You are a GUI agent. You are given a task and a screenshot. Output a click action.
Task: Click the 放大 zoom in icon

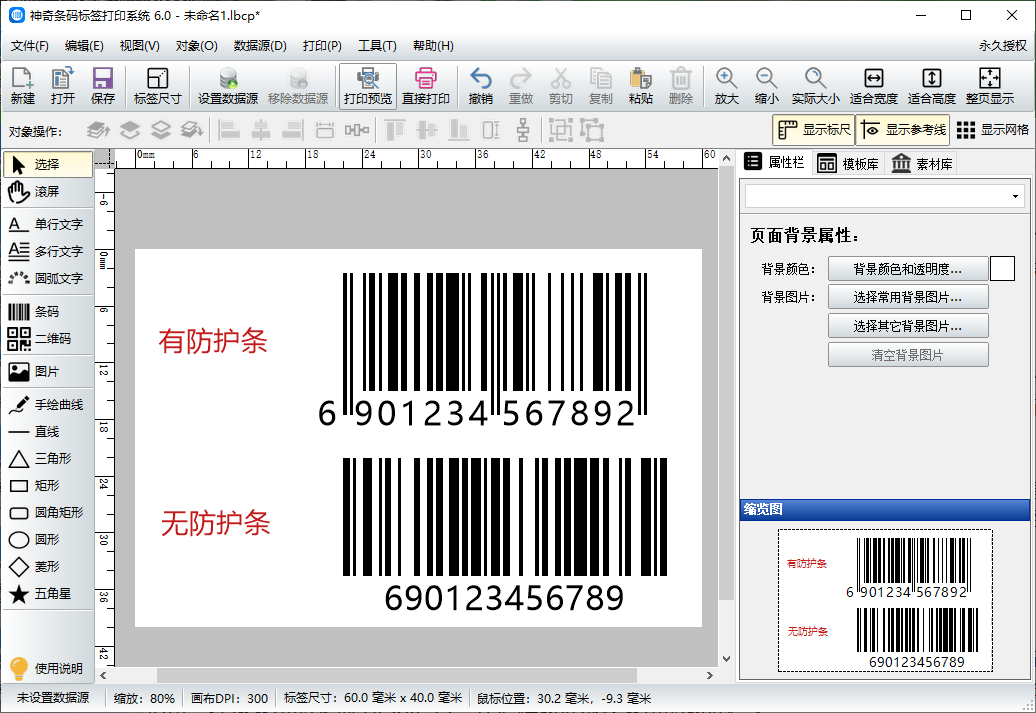[x=726, y=86]
